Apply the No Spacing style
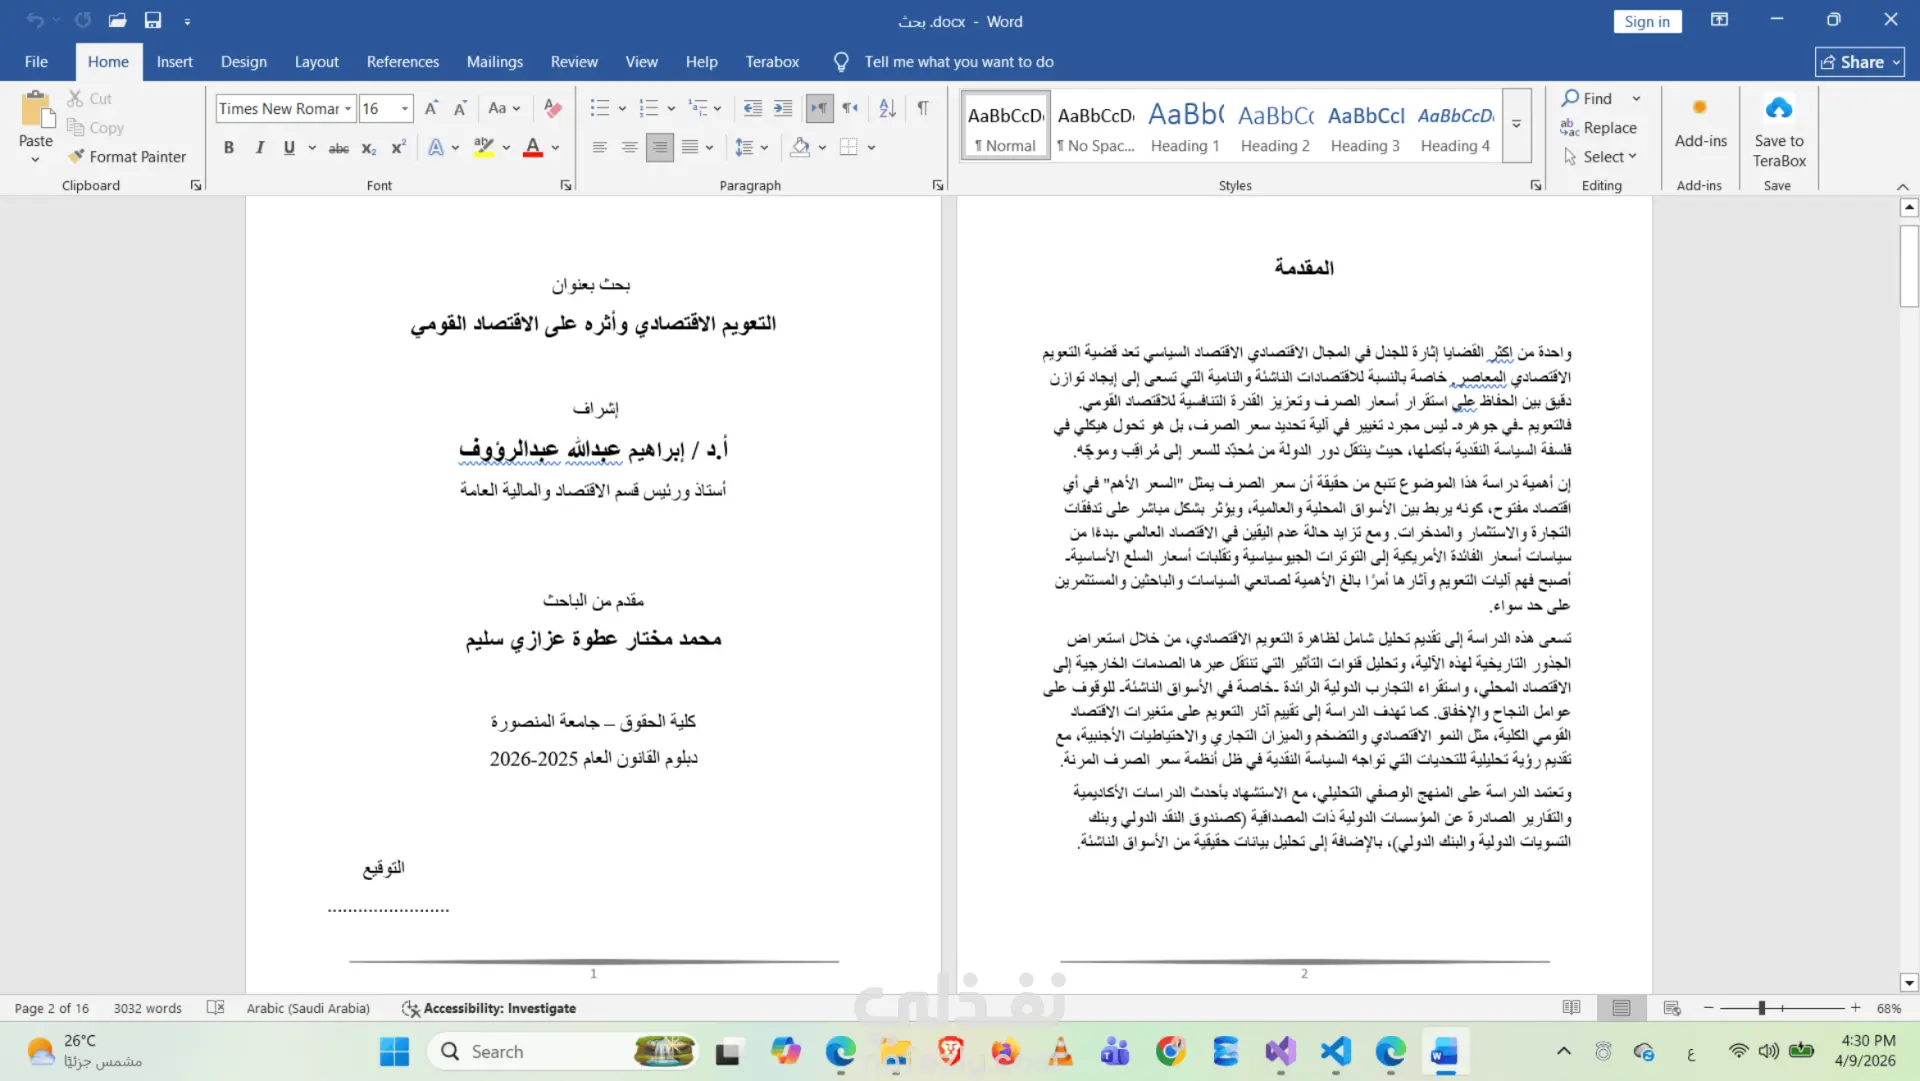The height and width of the screenshot is (1081, 1920). 1095,126
